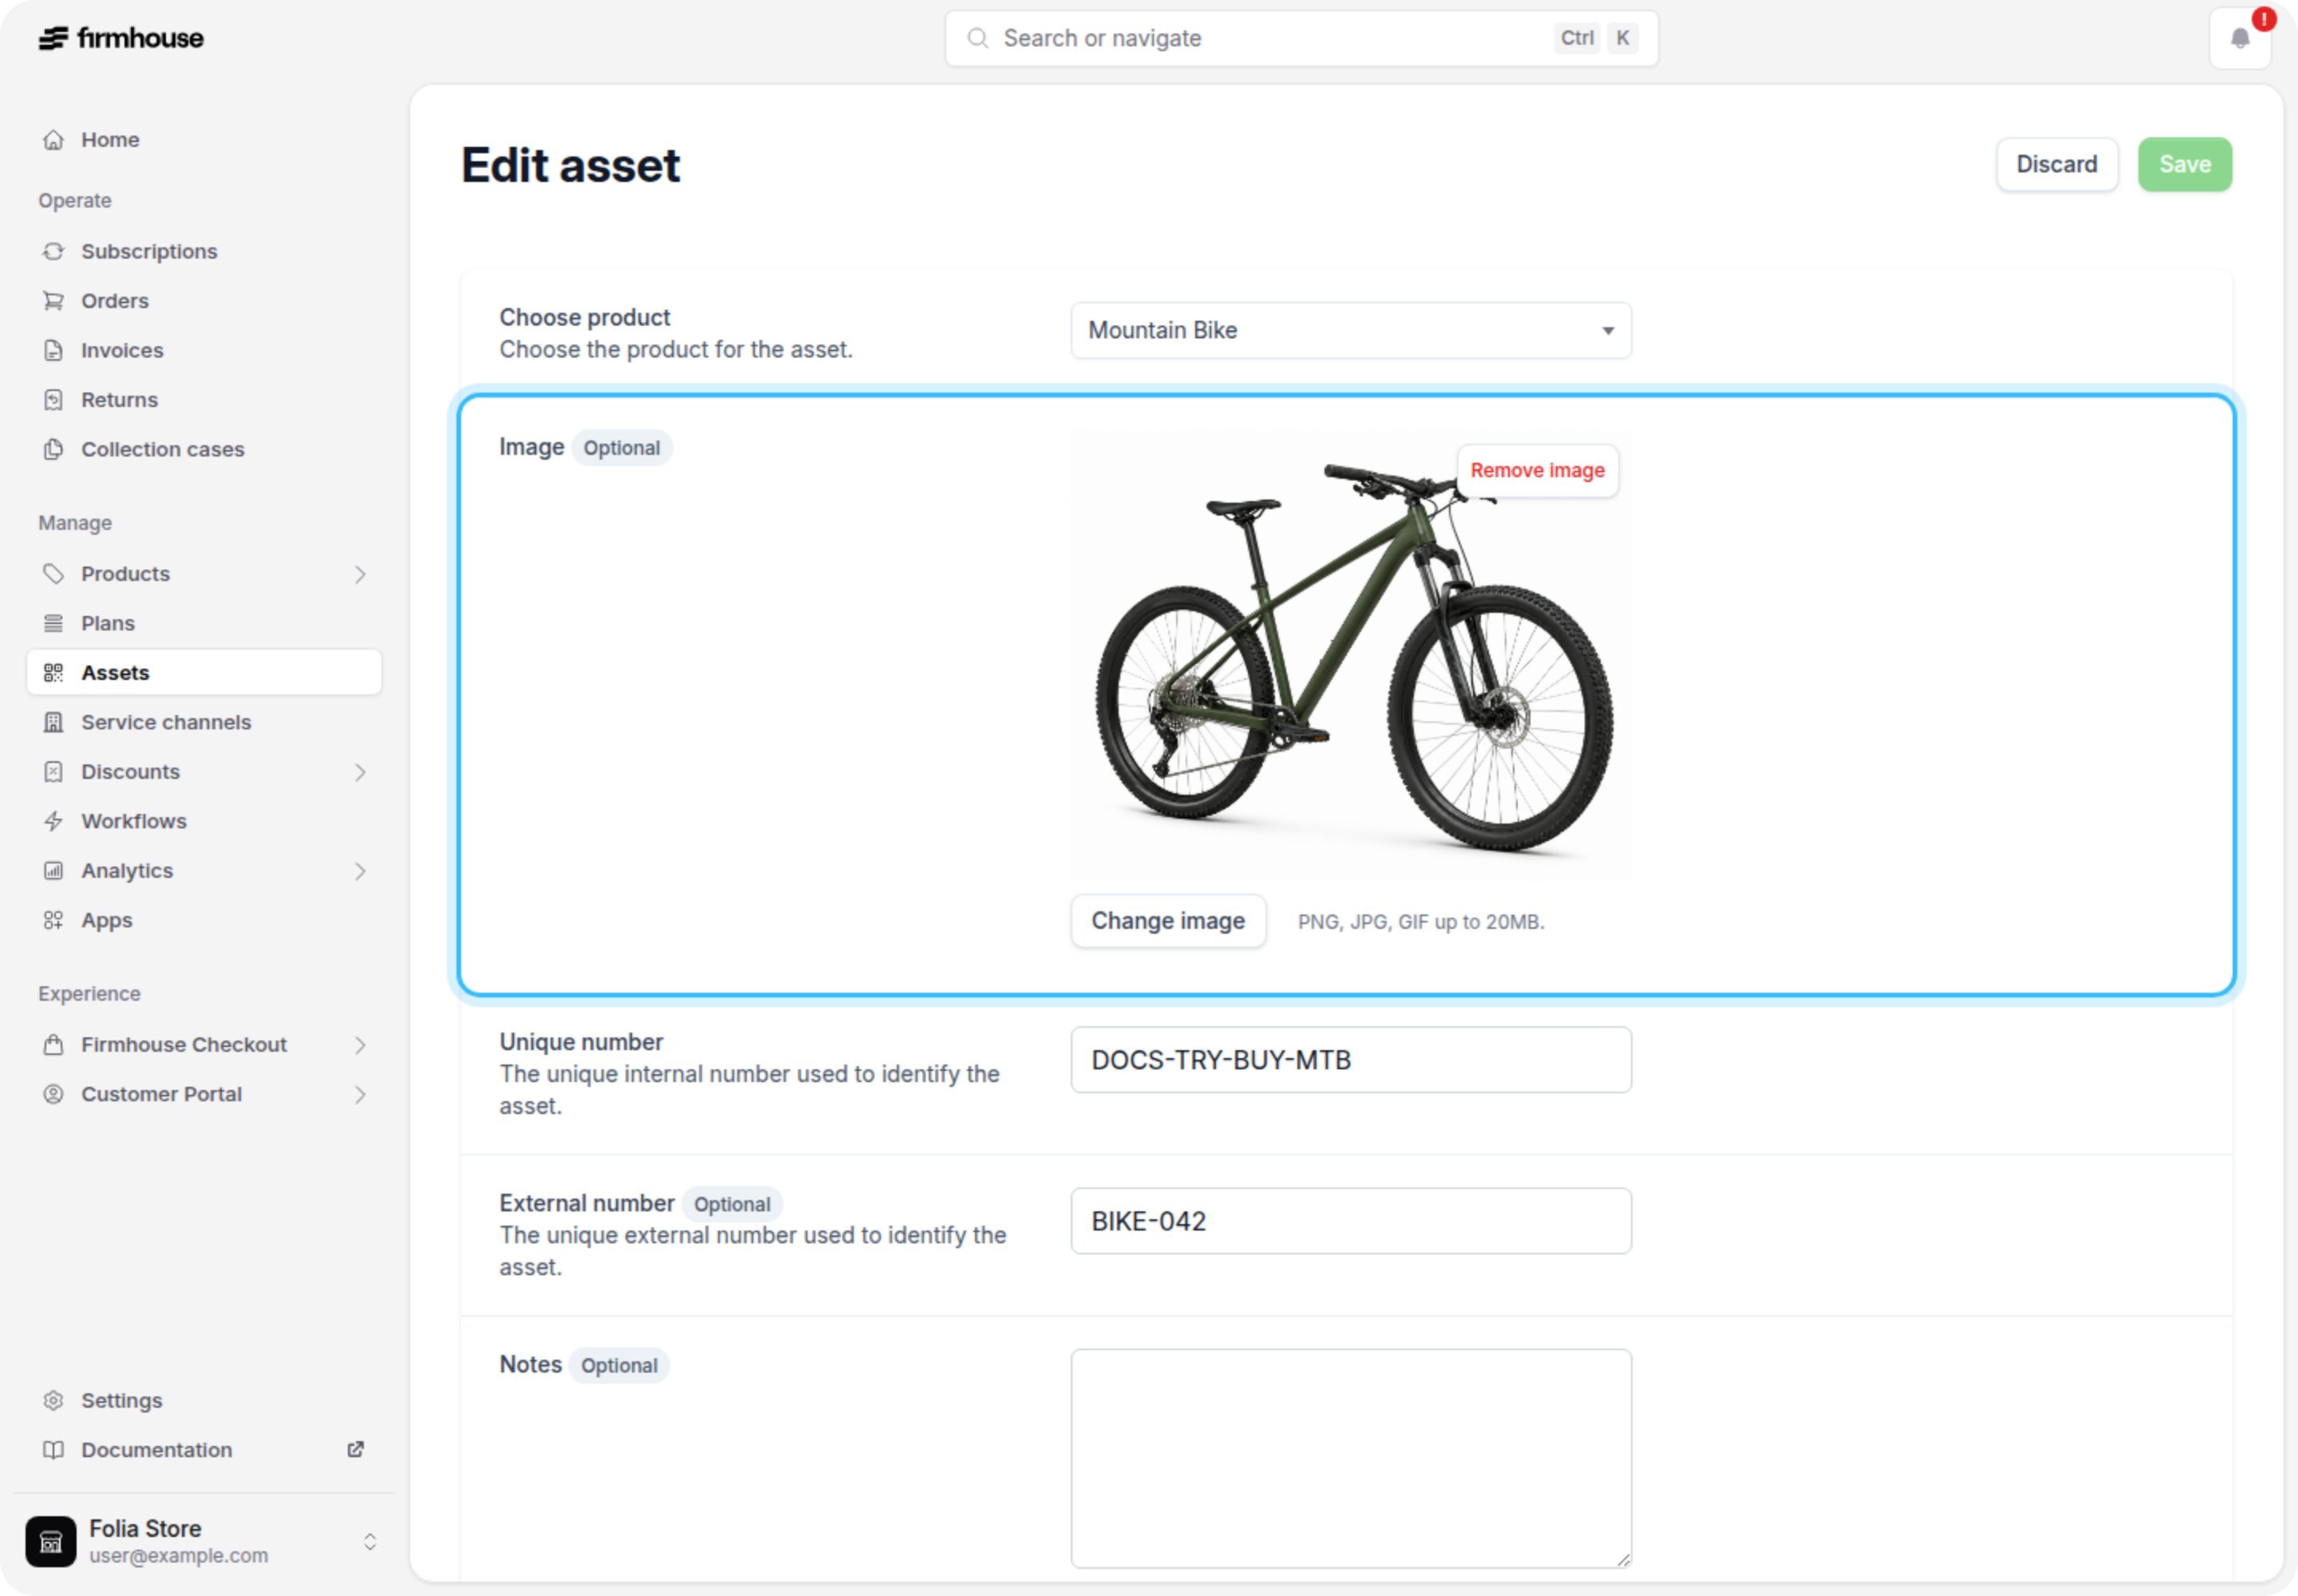Save the asset changes
The width and height of the screenshot is (2298, 1596).
2185,164
